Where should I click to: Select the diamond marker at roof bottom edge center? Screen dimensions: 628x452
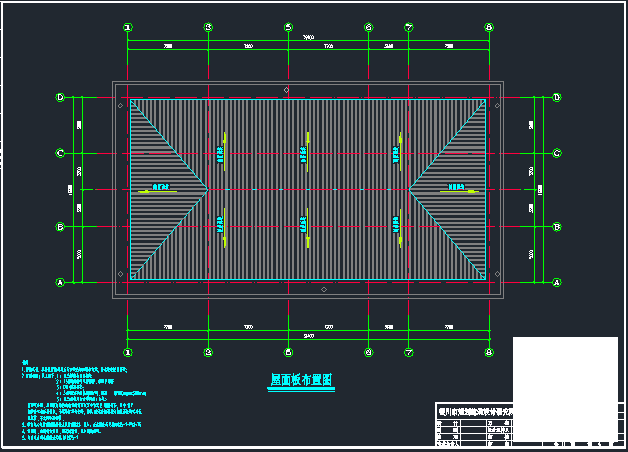pos(323,290)
